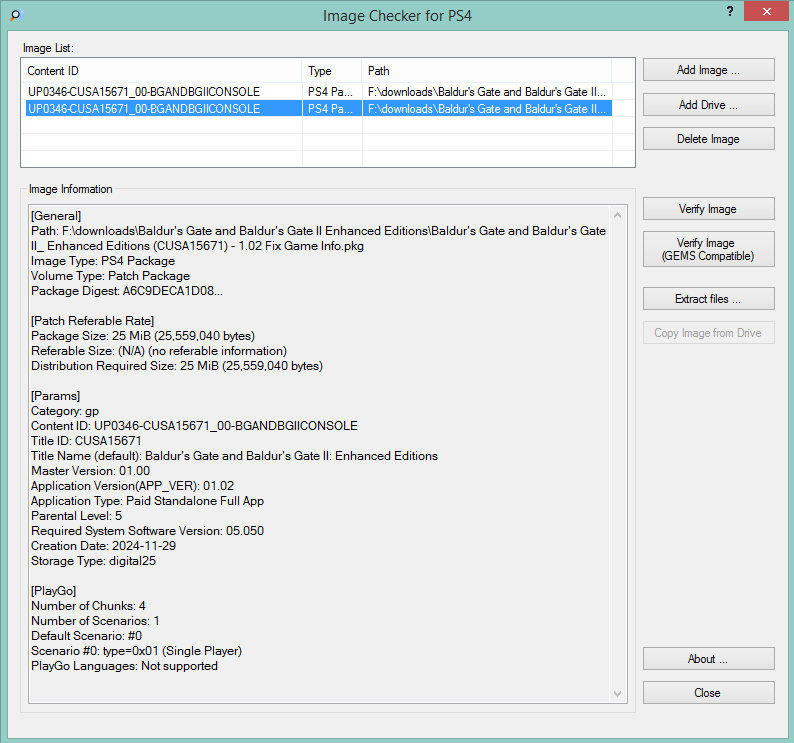Click the Type column header

tap(332, 71)
